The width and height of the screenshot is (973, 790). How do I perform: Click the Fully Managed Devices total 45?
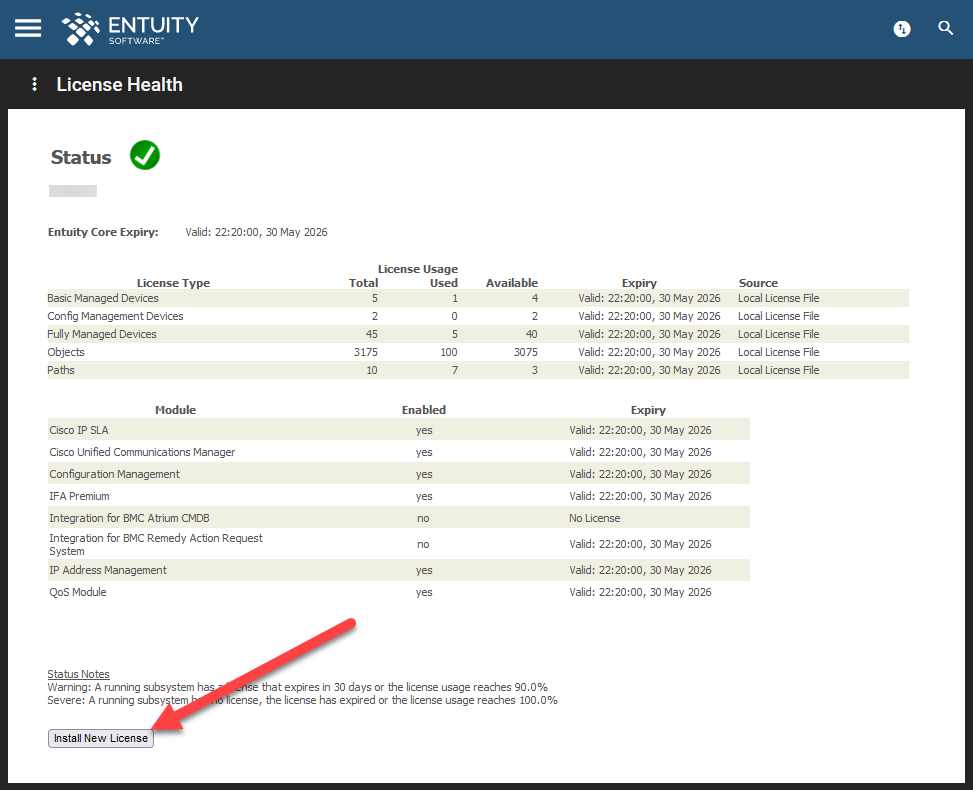[x=372, y=334]
